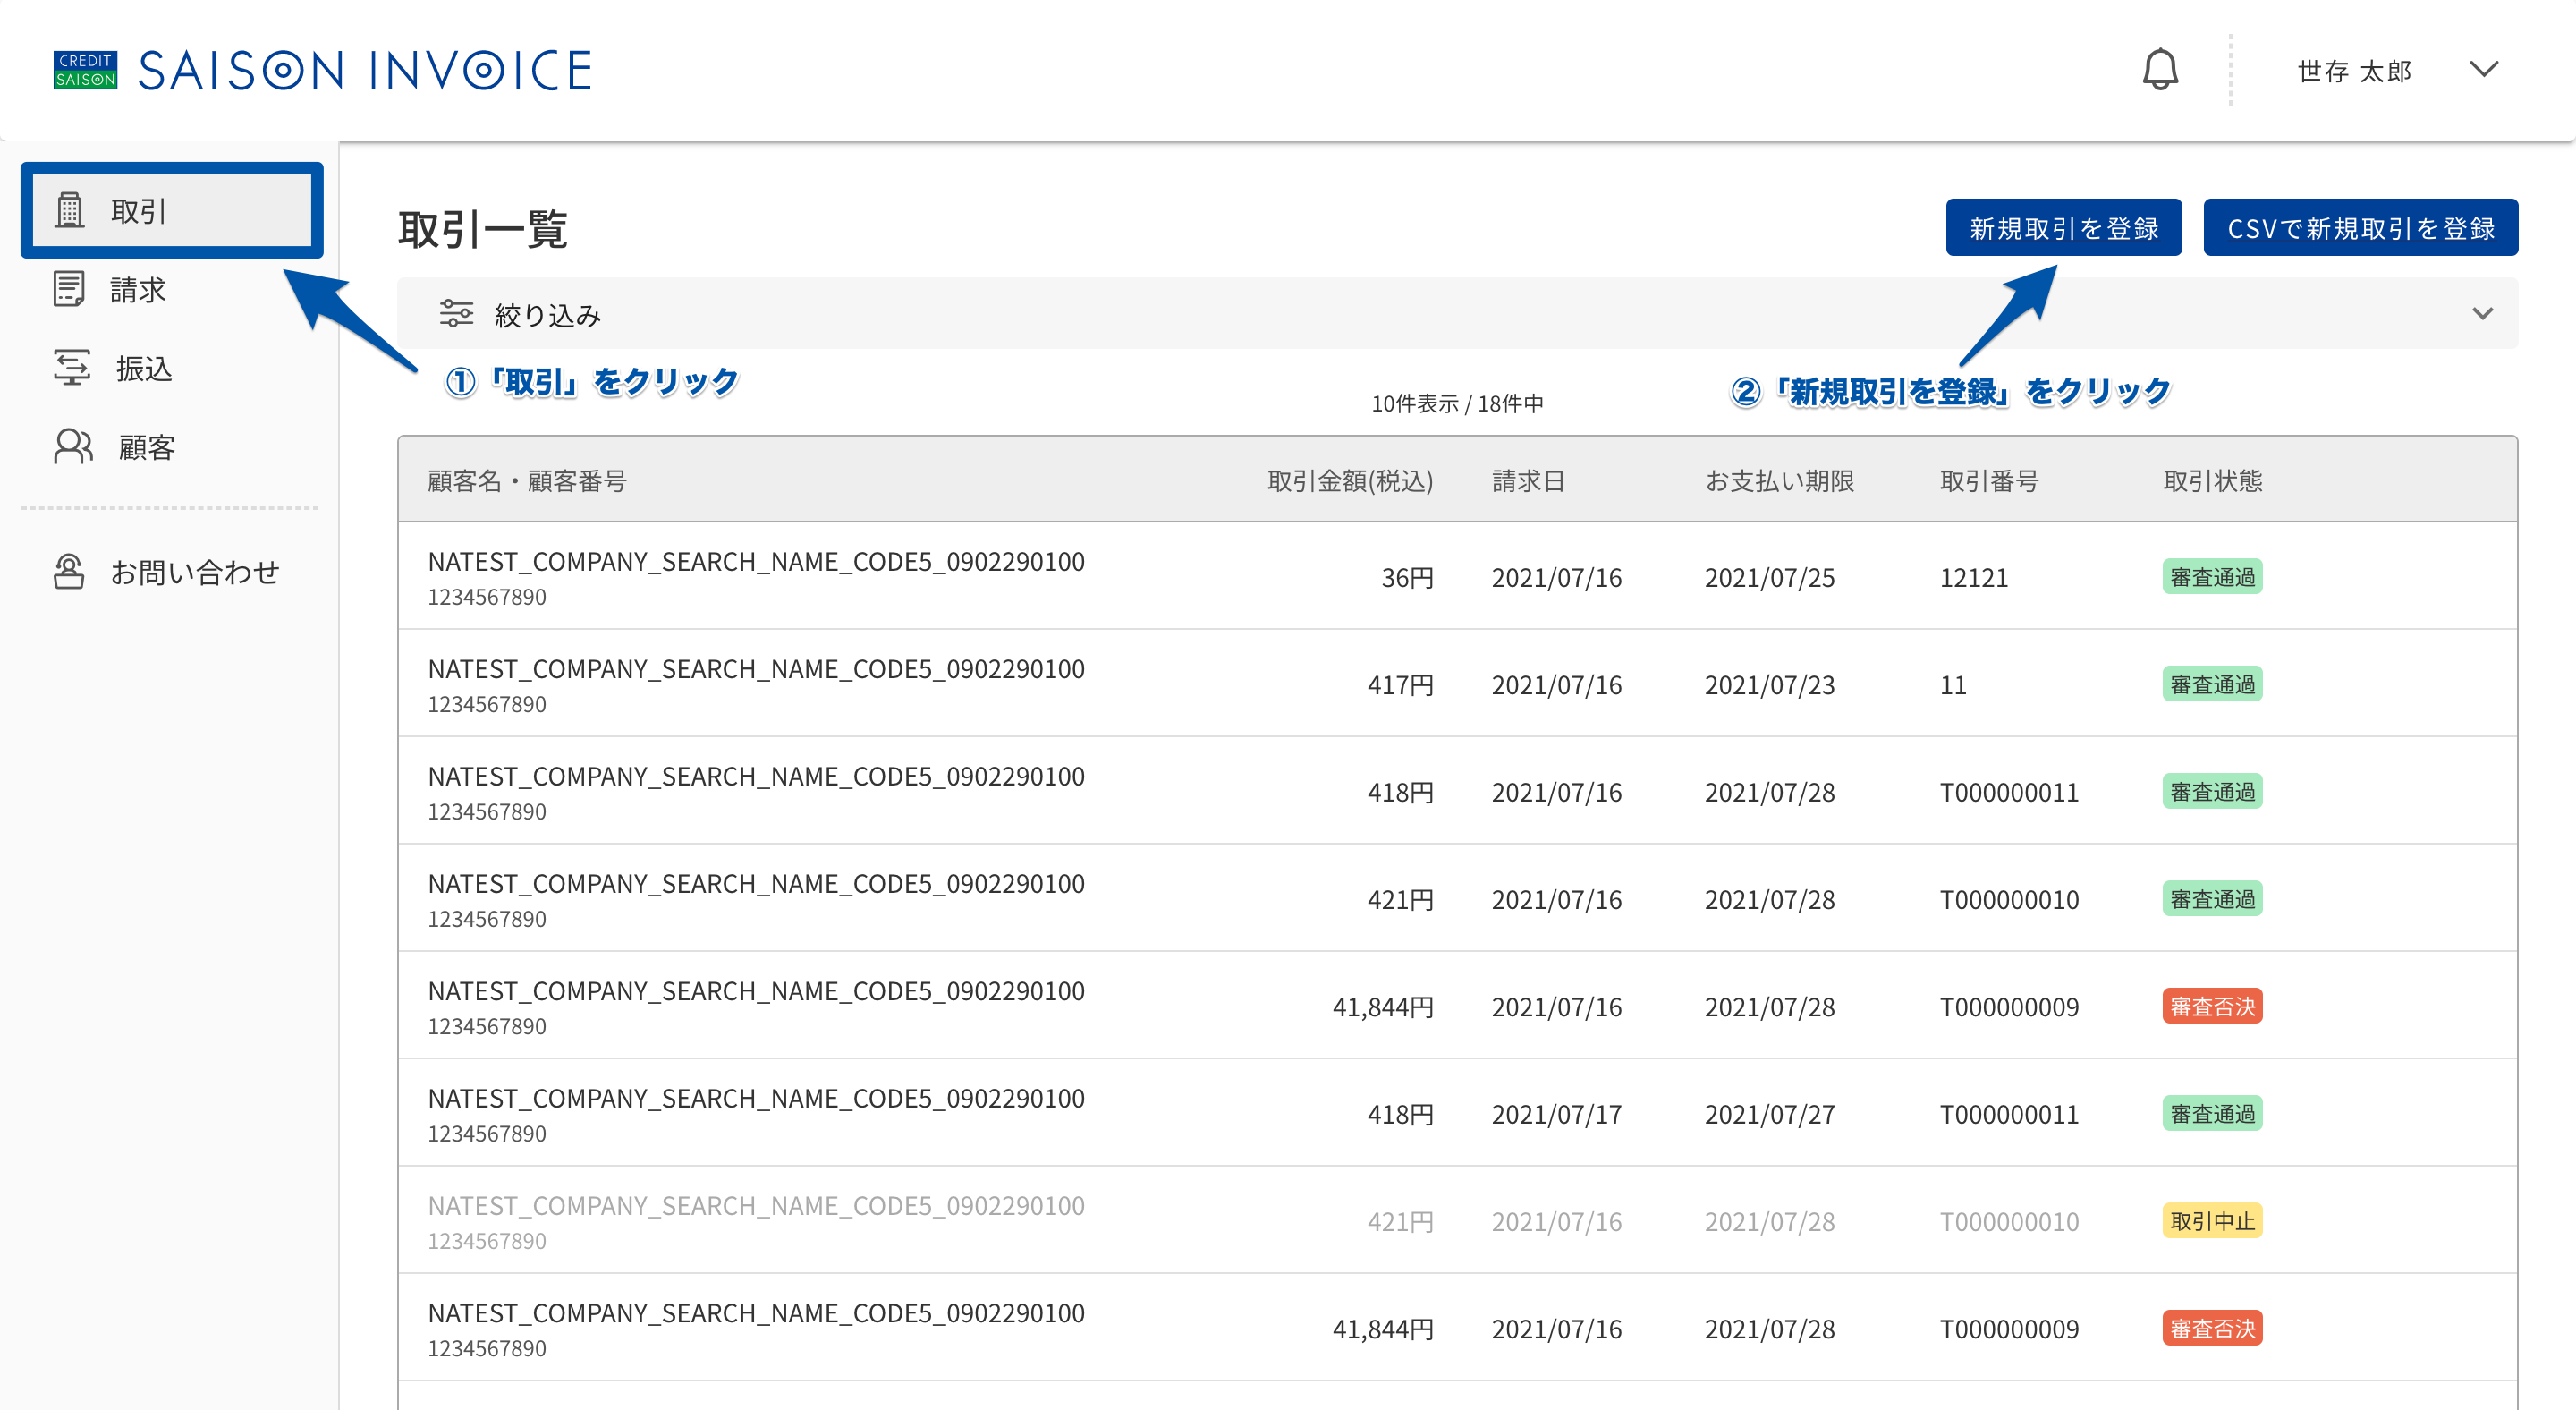The height and width of the screenshot is (1410, 2576).
Task: Click billing date 2021/07/17
Action: (x=1556, y=1114)
